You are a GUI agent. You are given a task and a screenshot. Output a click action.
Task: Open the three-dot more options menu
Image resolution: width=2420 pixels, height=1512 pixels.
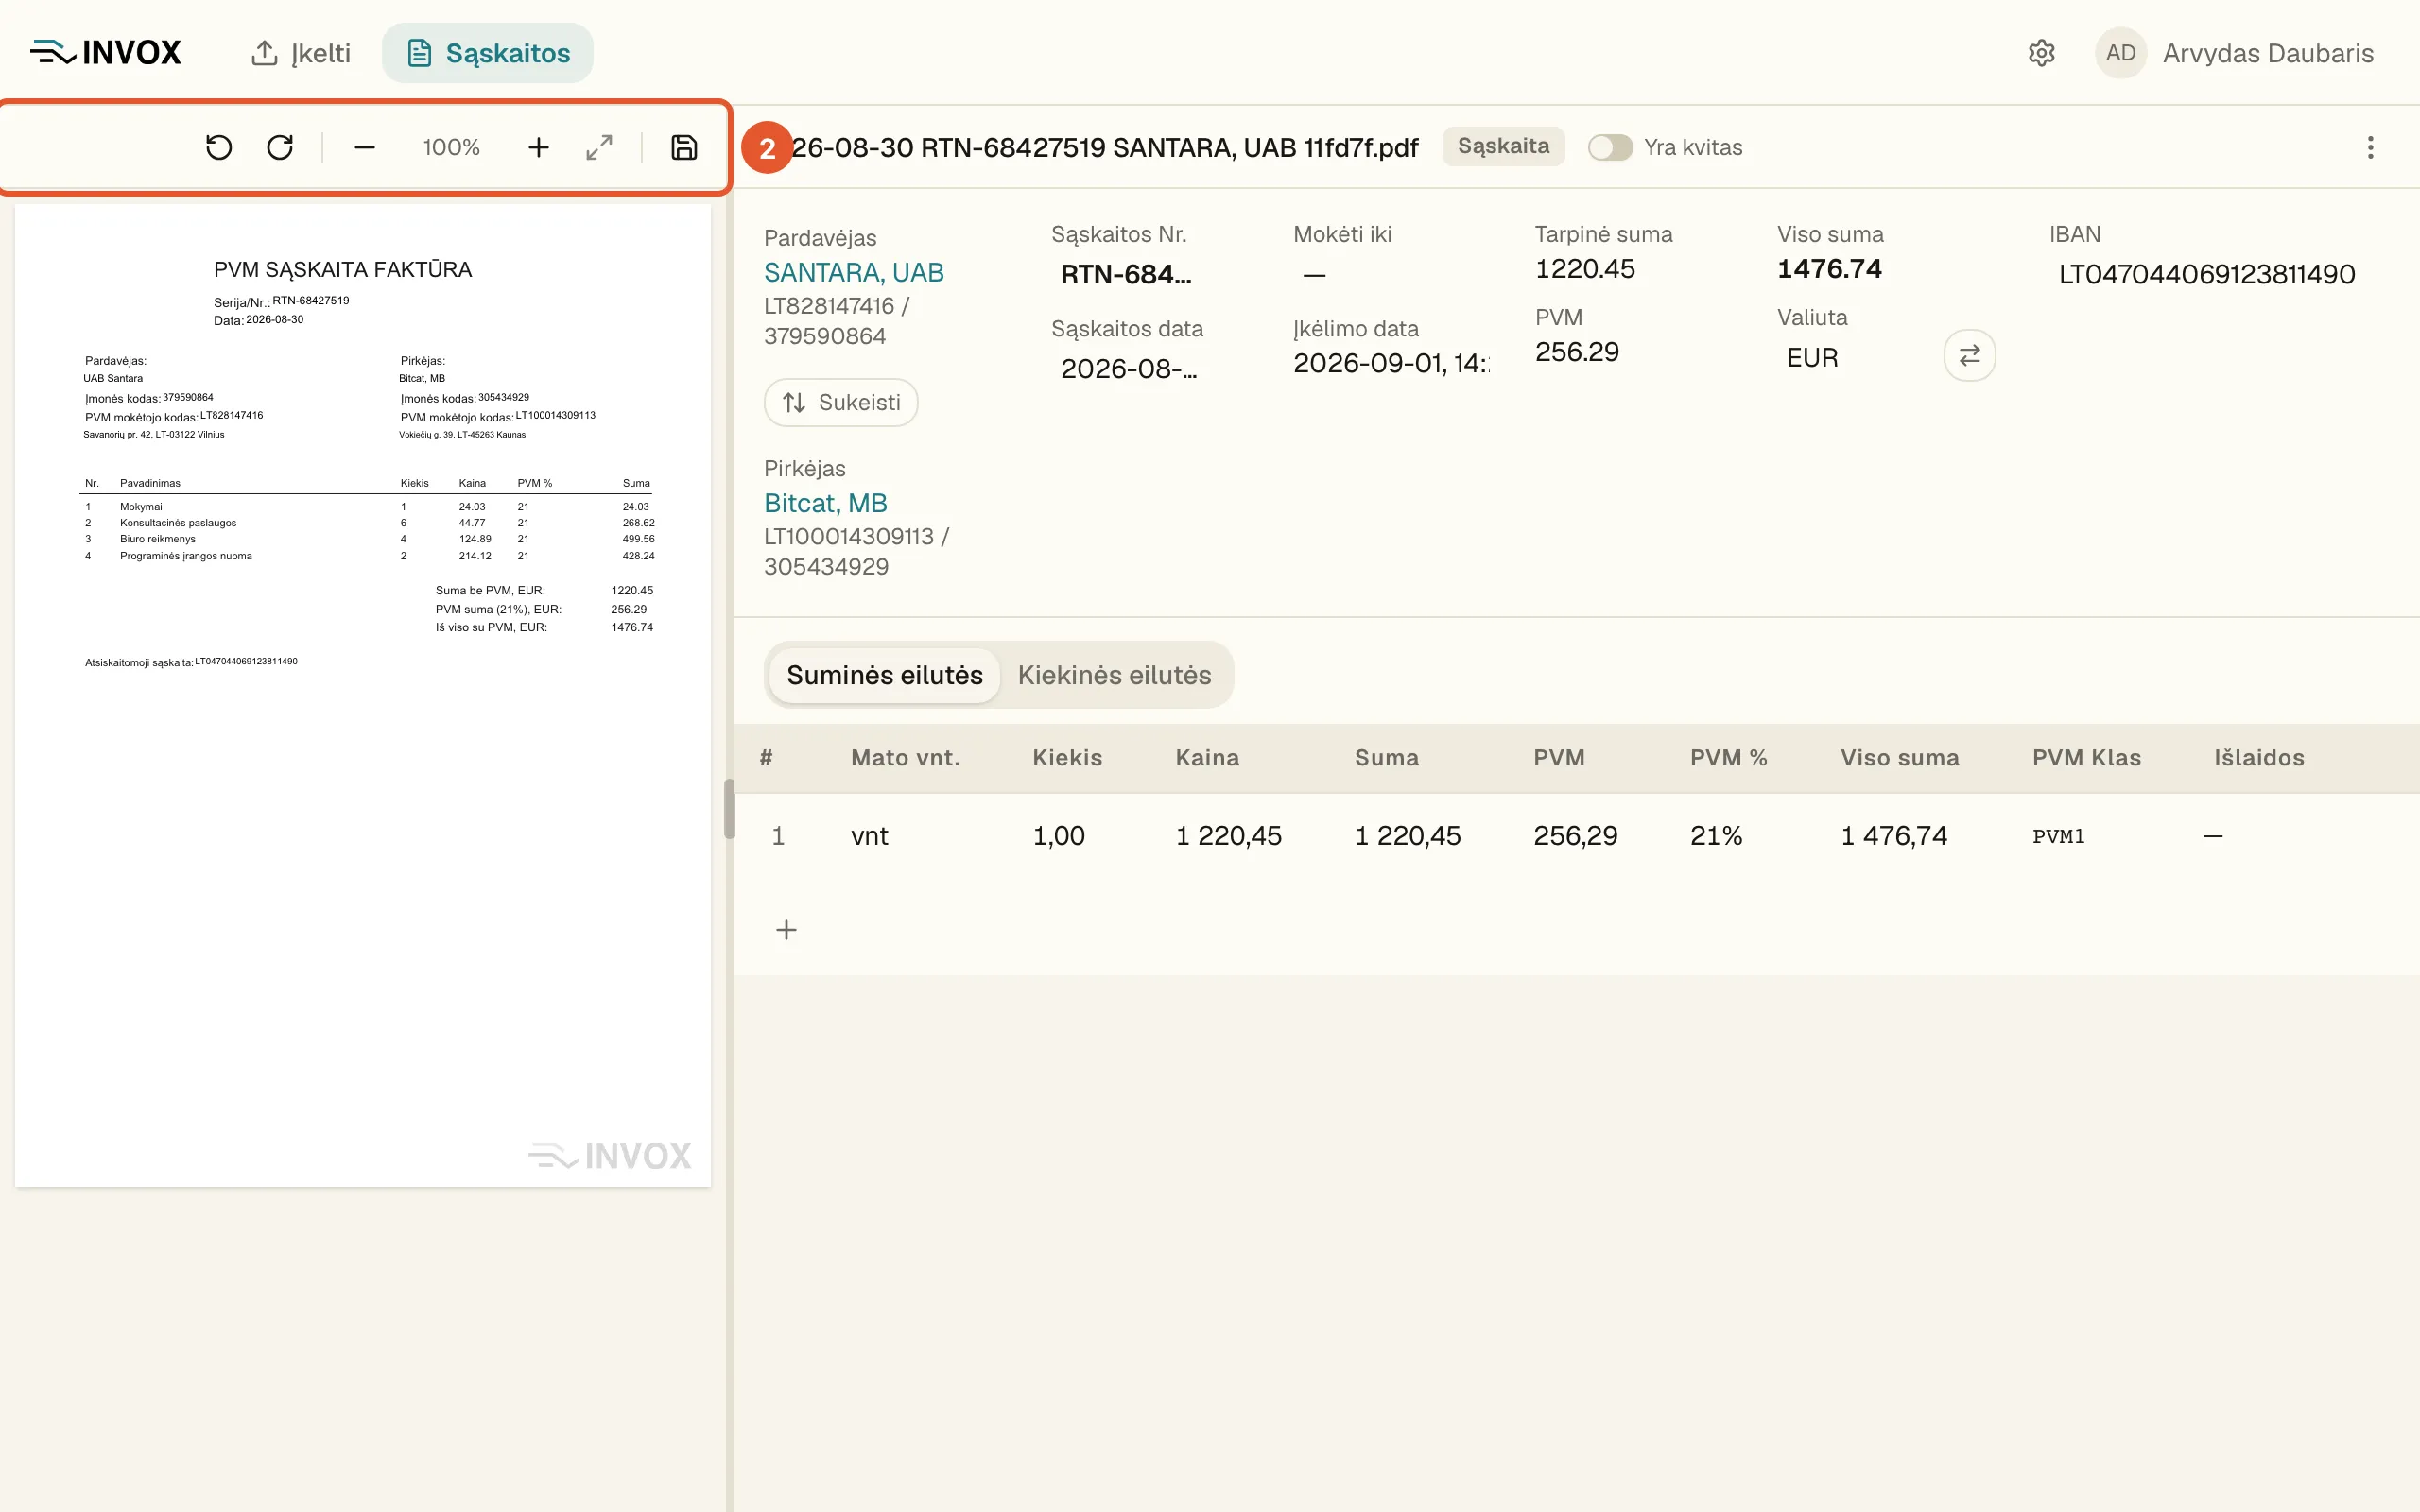[x=2370, y=148]
